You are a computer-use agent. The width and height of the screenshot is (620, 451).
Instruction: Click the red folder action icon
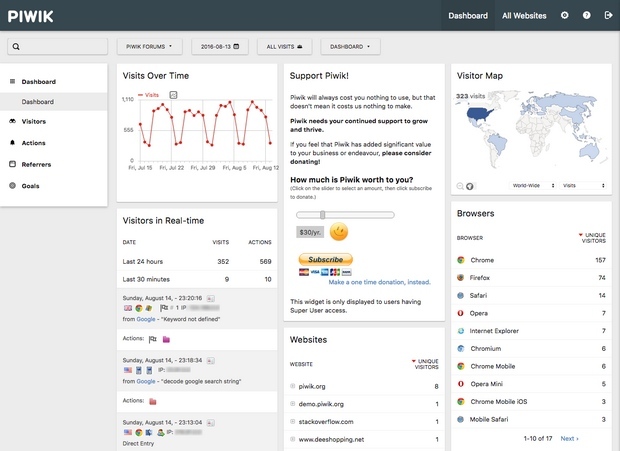coord(153,402)
